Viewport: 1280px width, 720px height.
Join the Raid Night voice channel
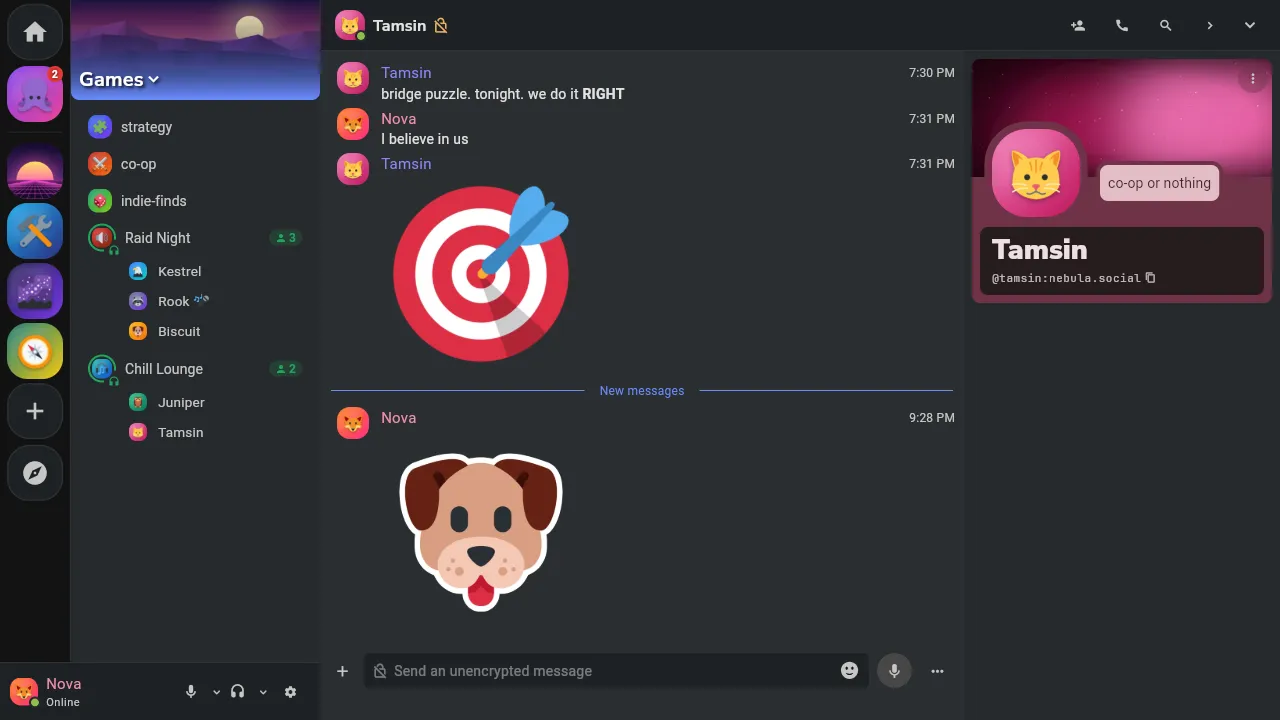[196, 238]
